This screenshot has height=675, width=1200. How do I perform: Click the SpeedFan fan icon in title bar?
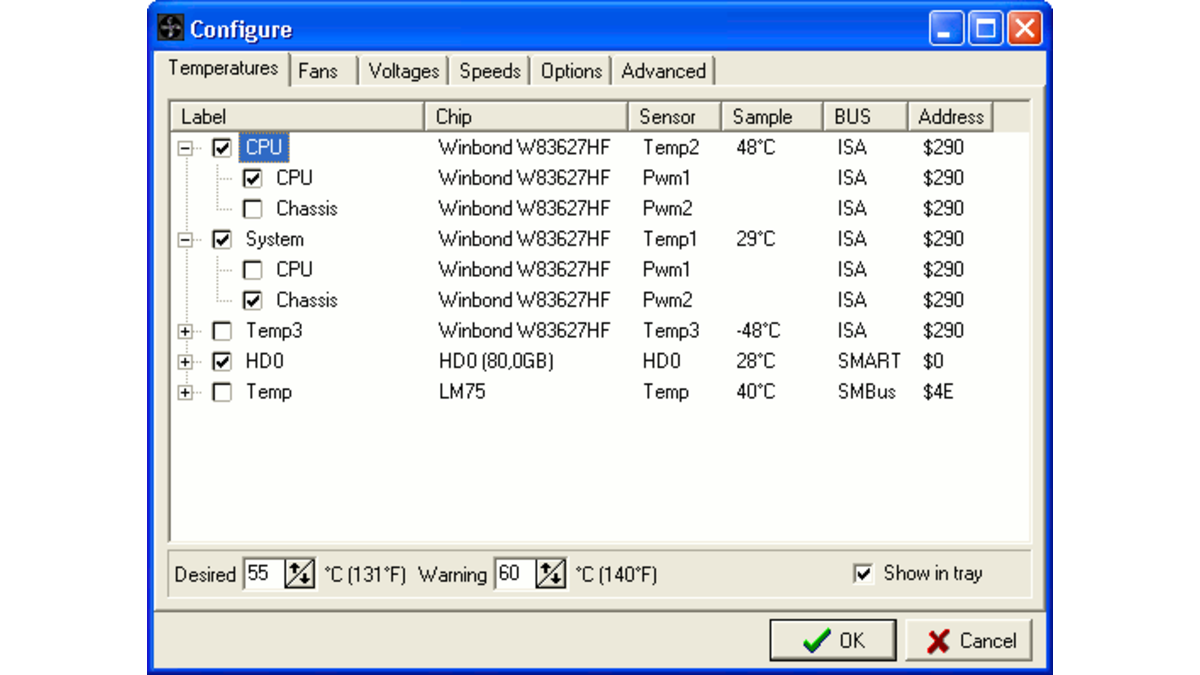171,28
